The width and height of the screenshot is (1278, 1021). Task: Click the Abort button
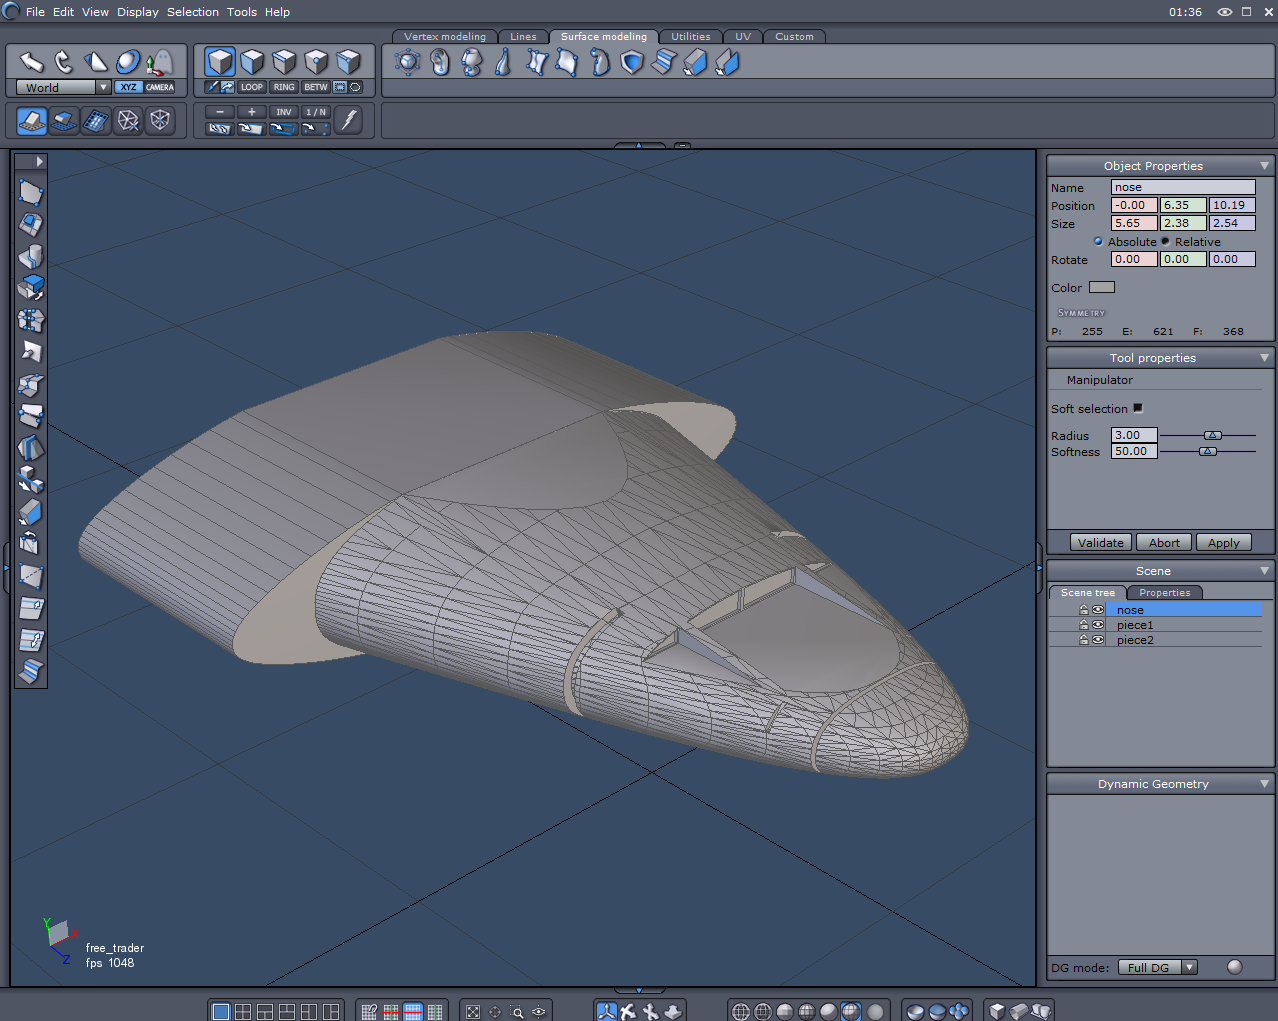point(1164,543)
